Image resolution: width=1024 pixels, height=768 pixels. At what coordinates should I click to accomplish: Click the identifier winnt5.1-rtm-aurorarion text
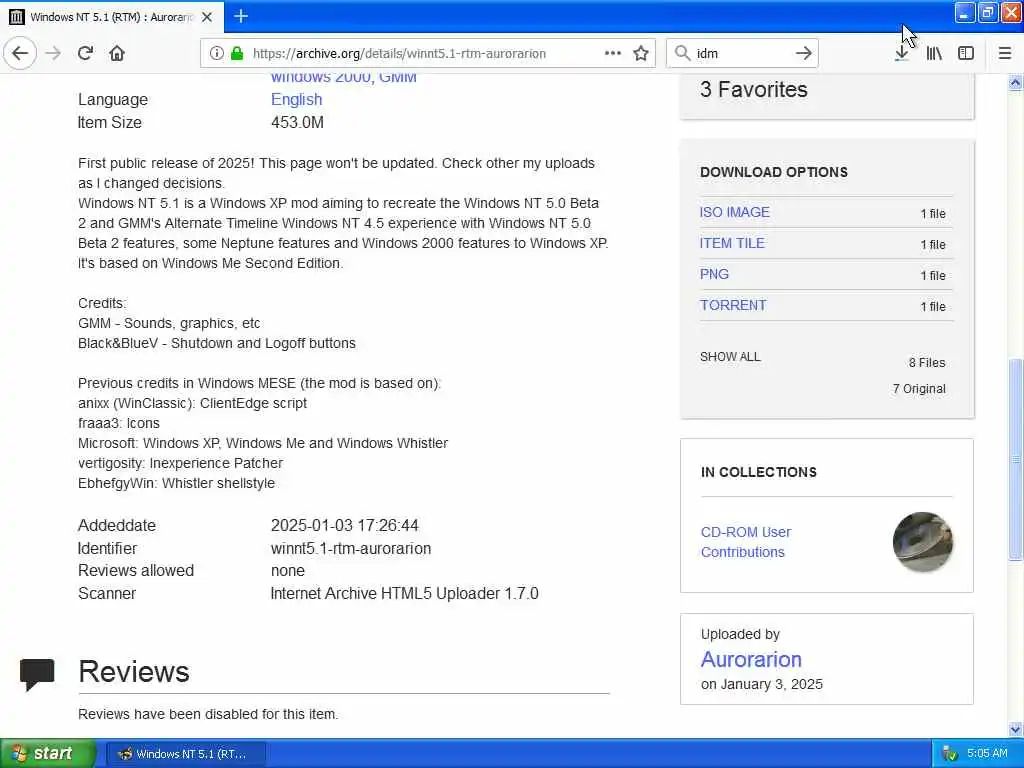(351, 549)
